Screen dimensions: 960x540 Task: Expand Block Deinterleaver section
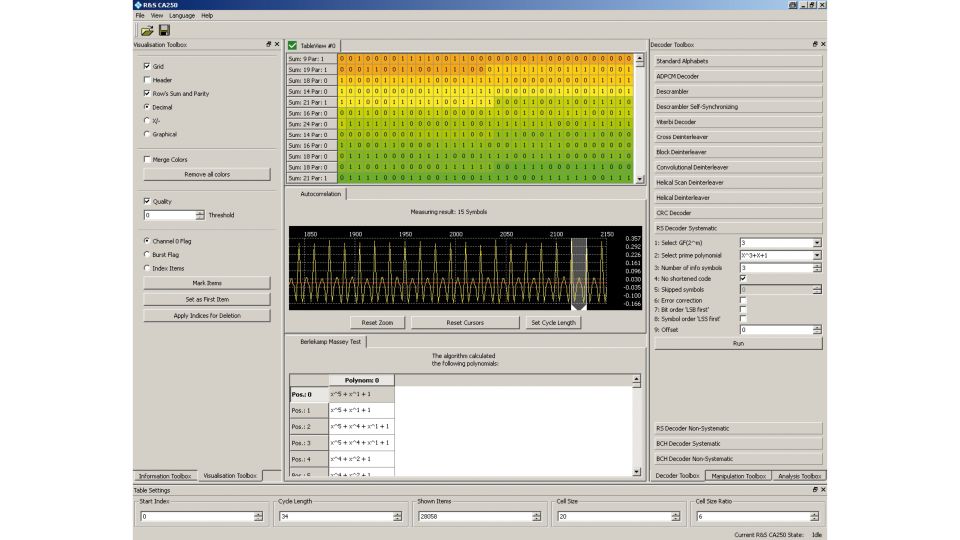pos(738,152)
